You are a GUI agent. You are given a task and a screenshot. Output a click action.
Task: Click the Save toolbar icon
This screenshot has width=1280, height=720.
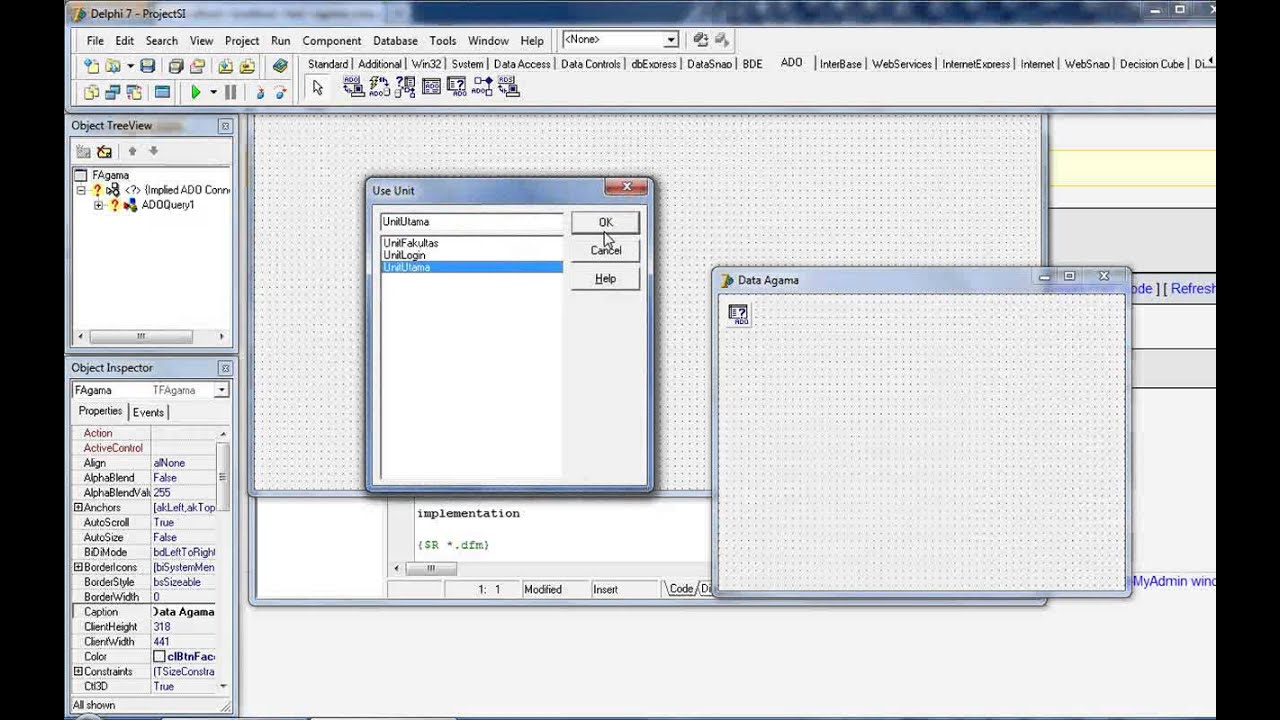(x=147, y=66)
